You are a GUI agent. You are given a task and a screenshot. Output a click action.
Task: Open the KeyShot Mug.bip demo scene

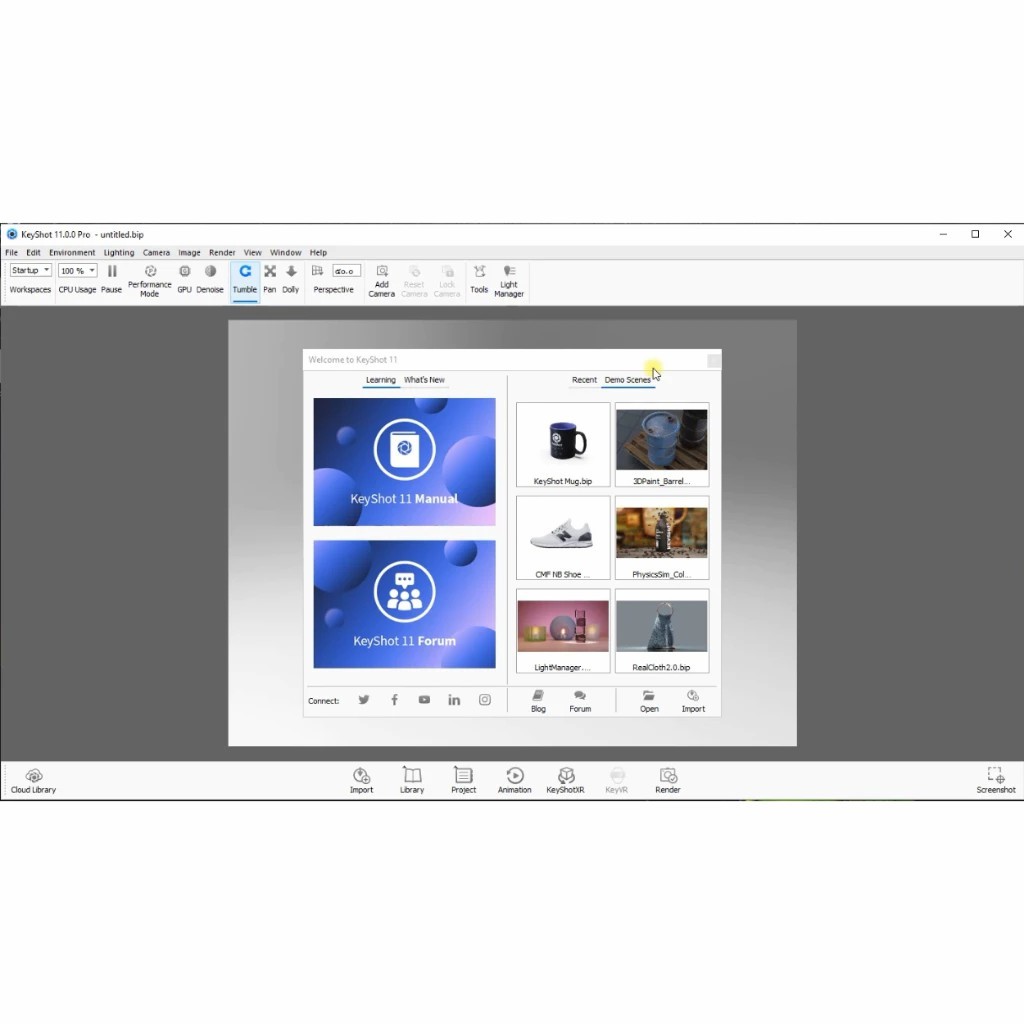563,445
